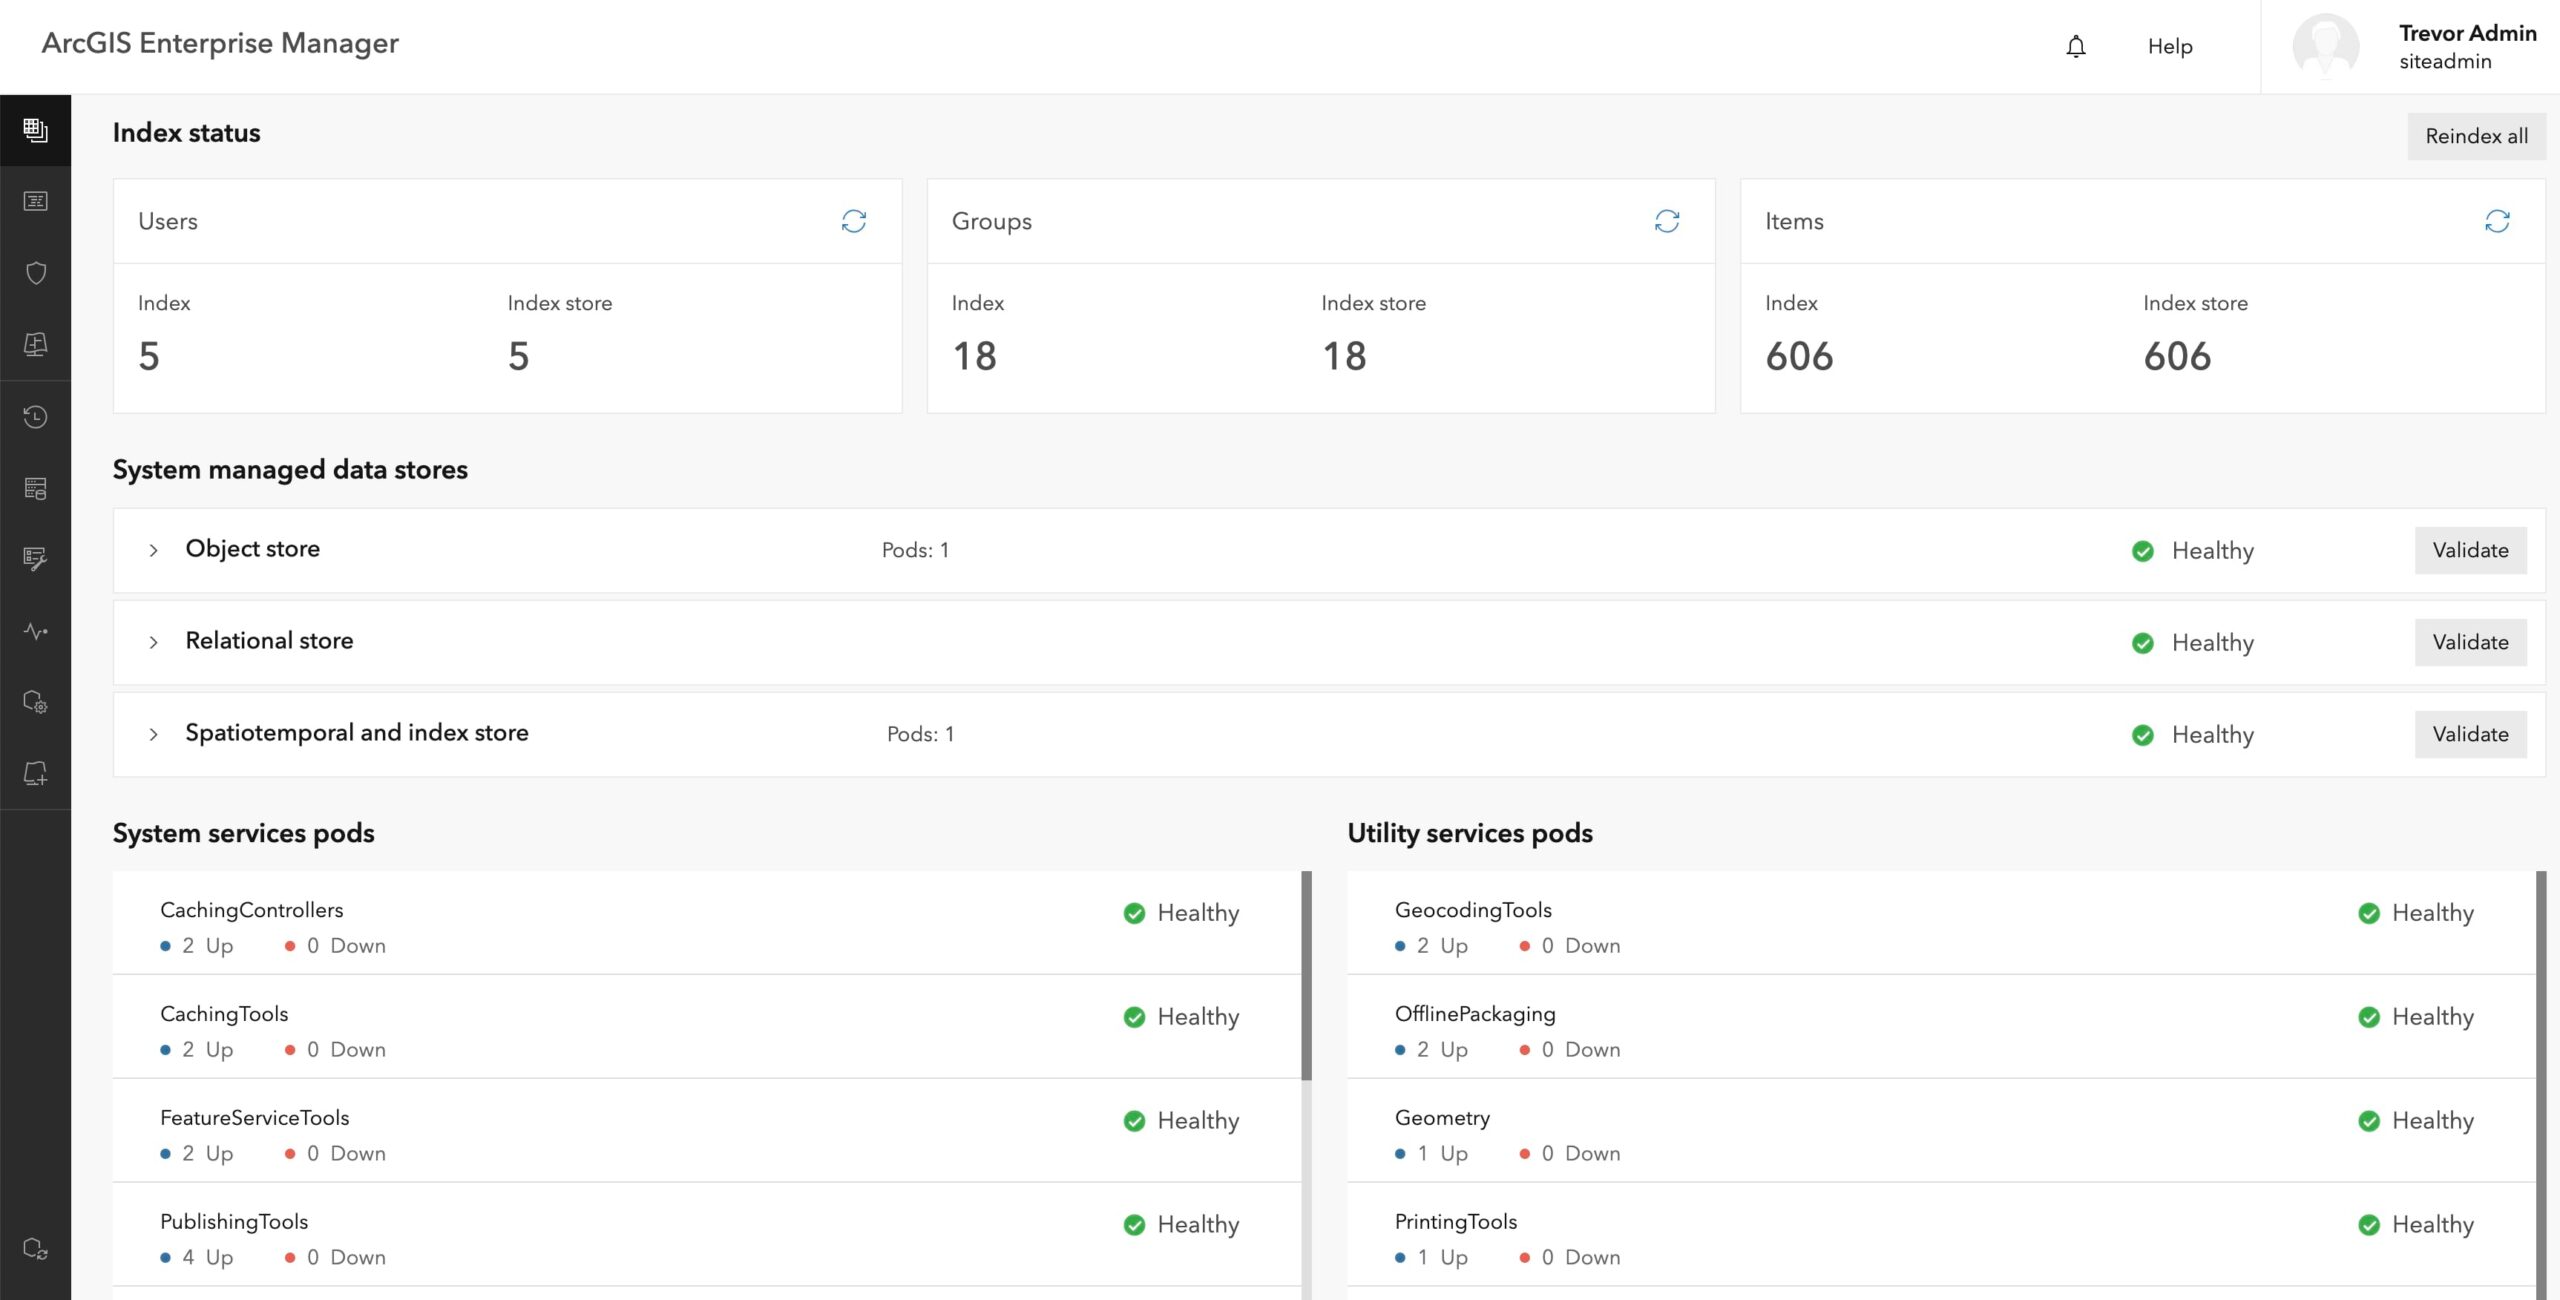Expand the Relational store data store row
Viewport: 2560px width, 1300px height.
coord(156,638)
